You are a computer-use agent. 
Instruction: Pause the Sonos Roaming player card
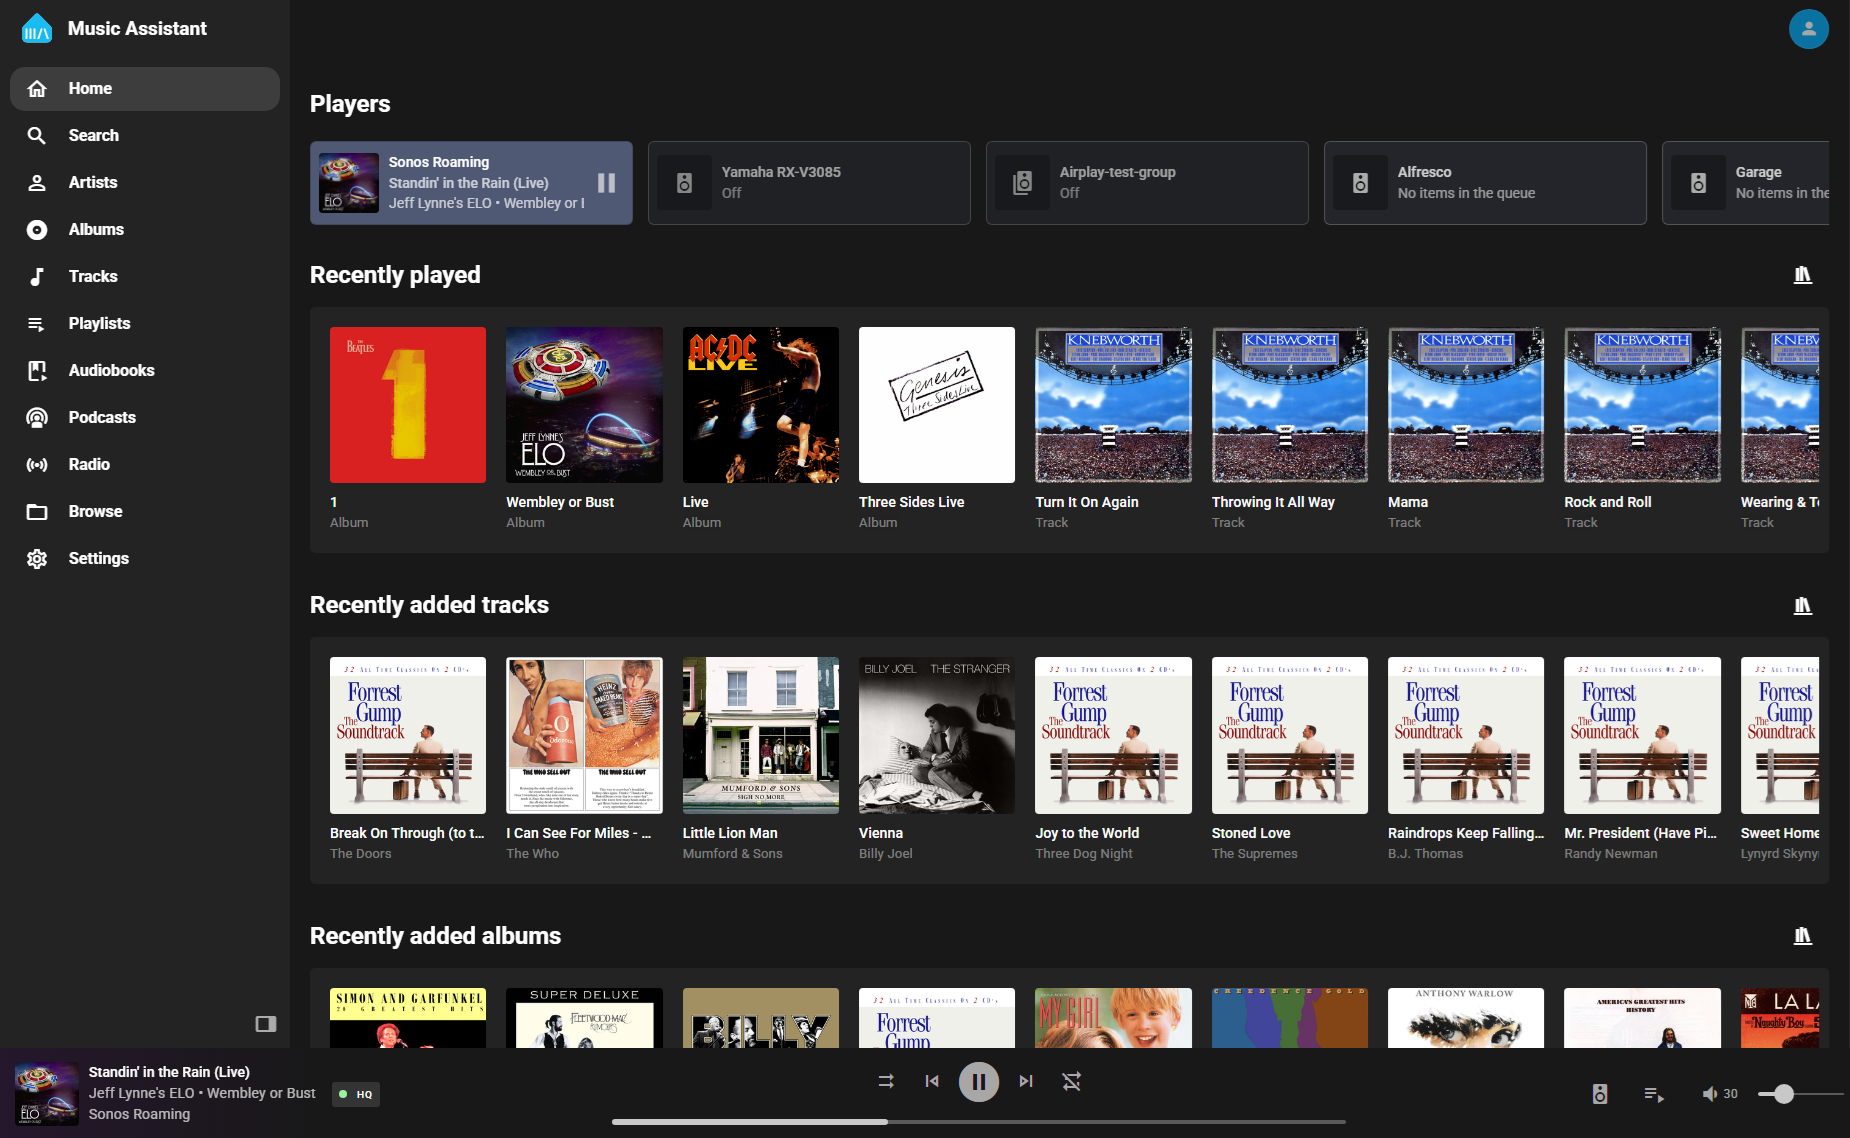coord(607,183)
